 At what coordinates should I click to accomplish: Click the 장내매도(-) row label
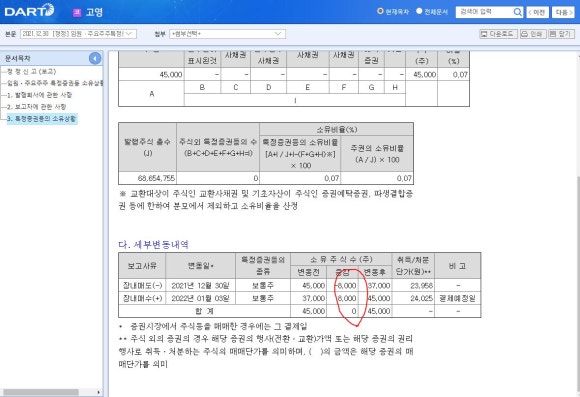142,286
